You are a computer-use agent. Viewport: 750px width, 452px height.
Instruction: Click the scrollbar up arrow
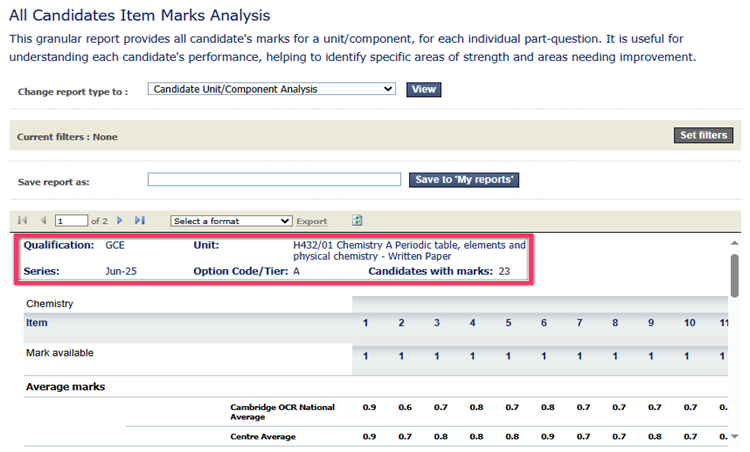coord(735,243)
